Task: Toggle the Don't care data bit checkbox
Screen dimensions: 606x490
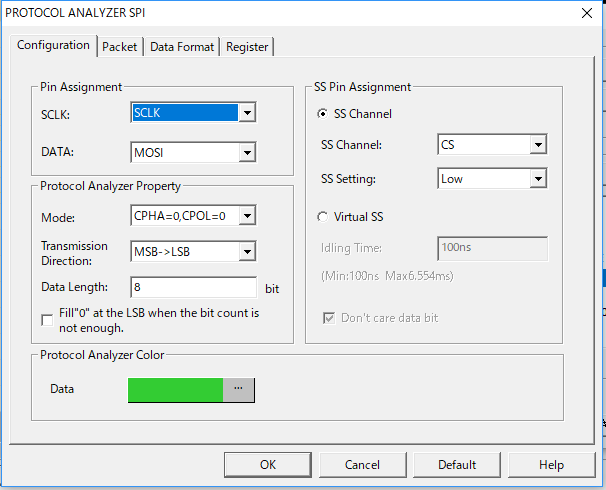Action: point(329,318)
